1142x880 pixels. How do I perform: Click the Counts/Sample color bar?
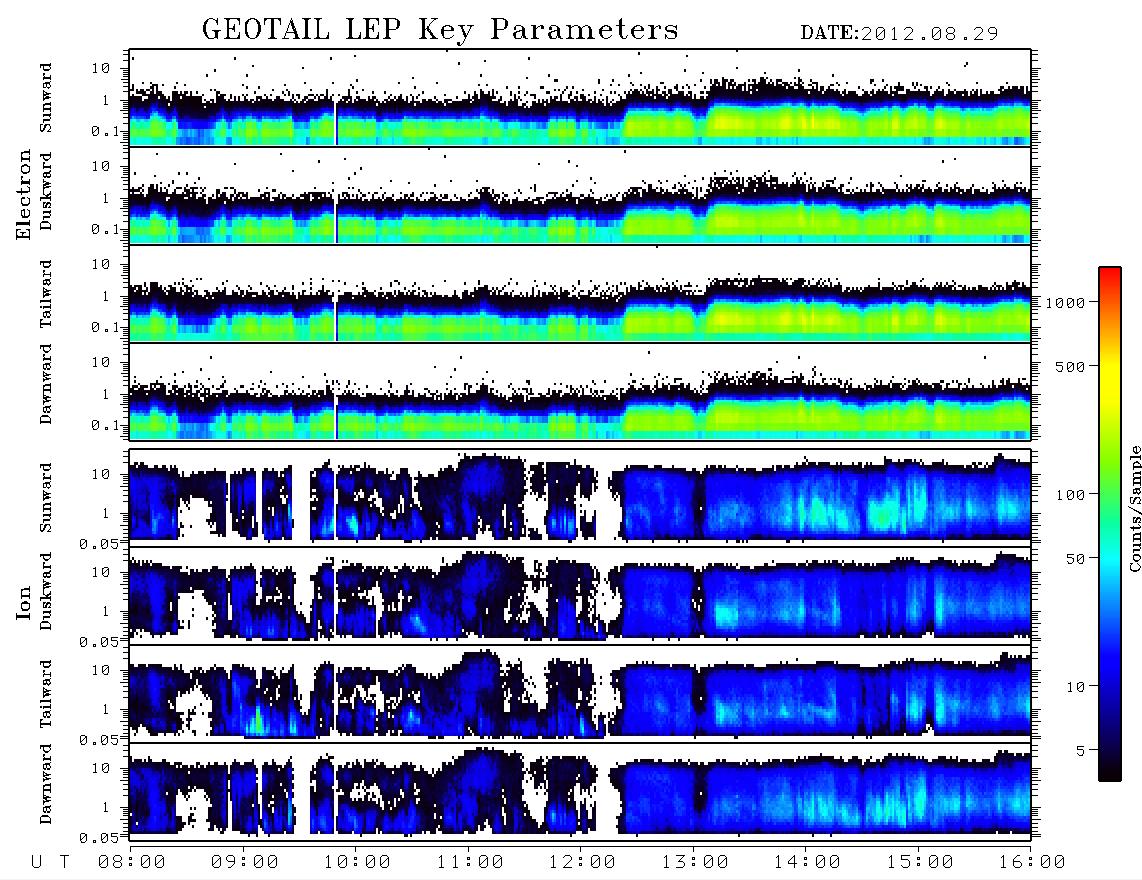1110,524
